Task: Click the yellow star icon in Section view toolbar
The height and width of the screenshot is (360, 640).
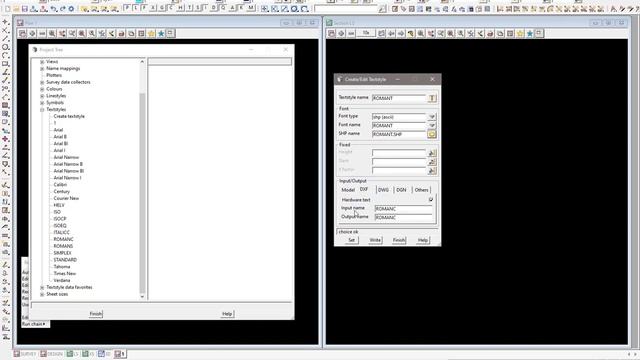Action: [520, 33]
